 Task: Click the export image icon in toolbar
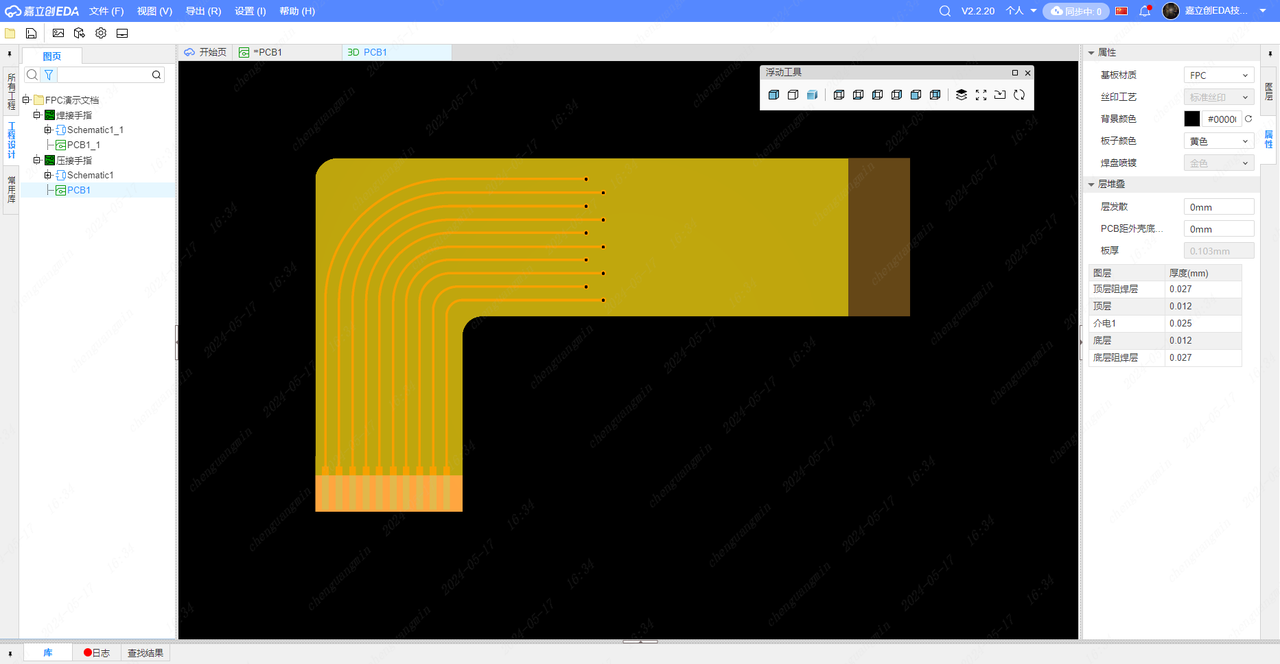(58, 33)
